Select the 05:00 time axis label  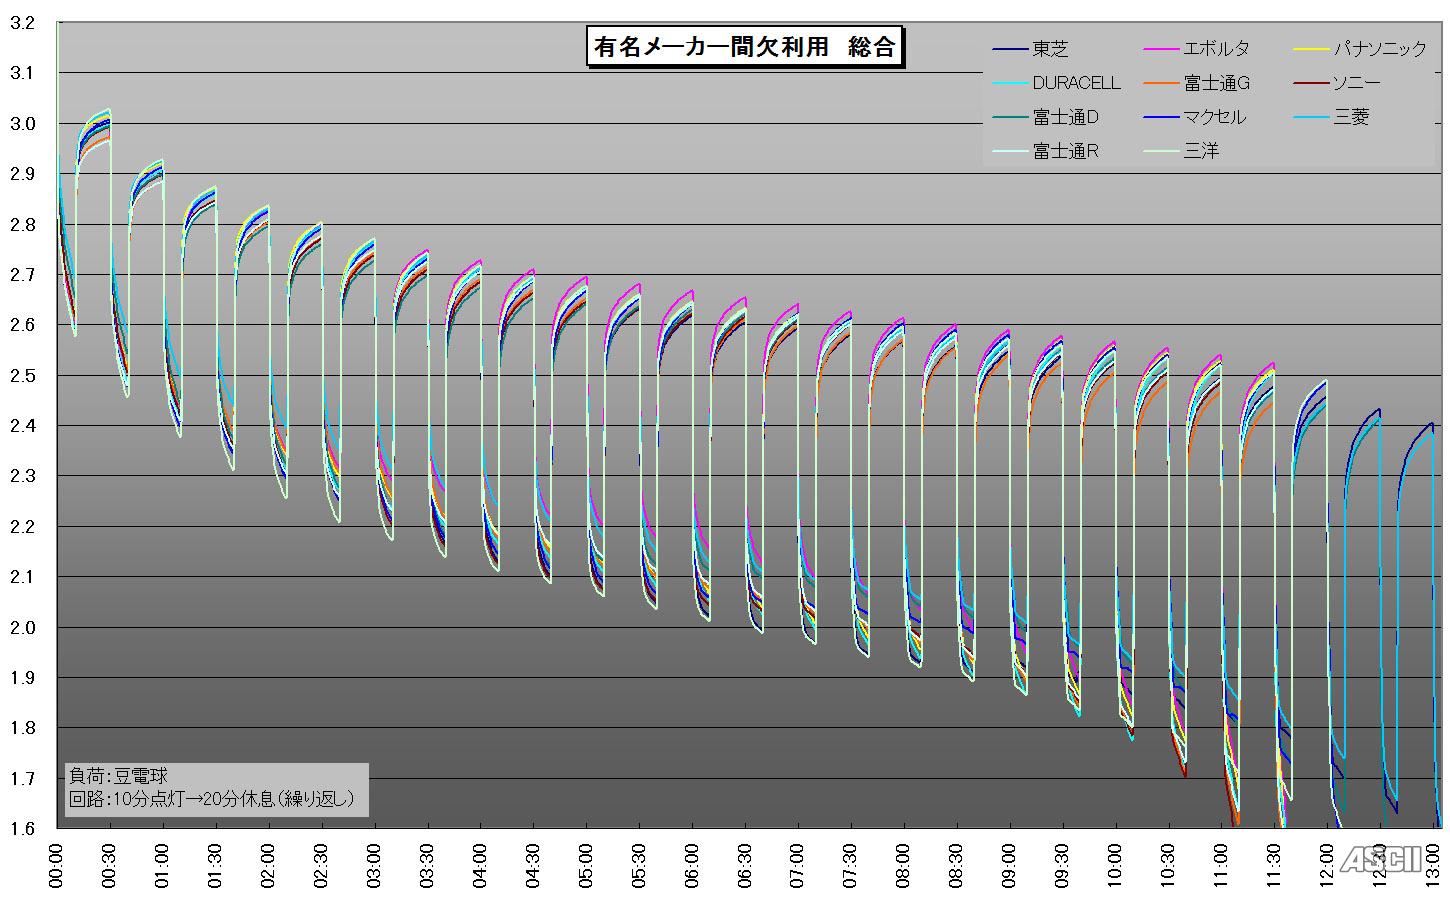[x=587, y=865]
